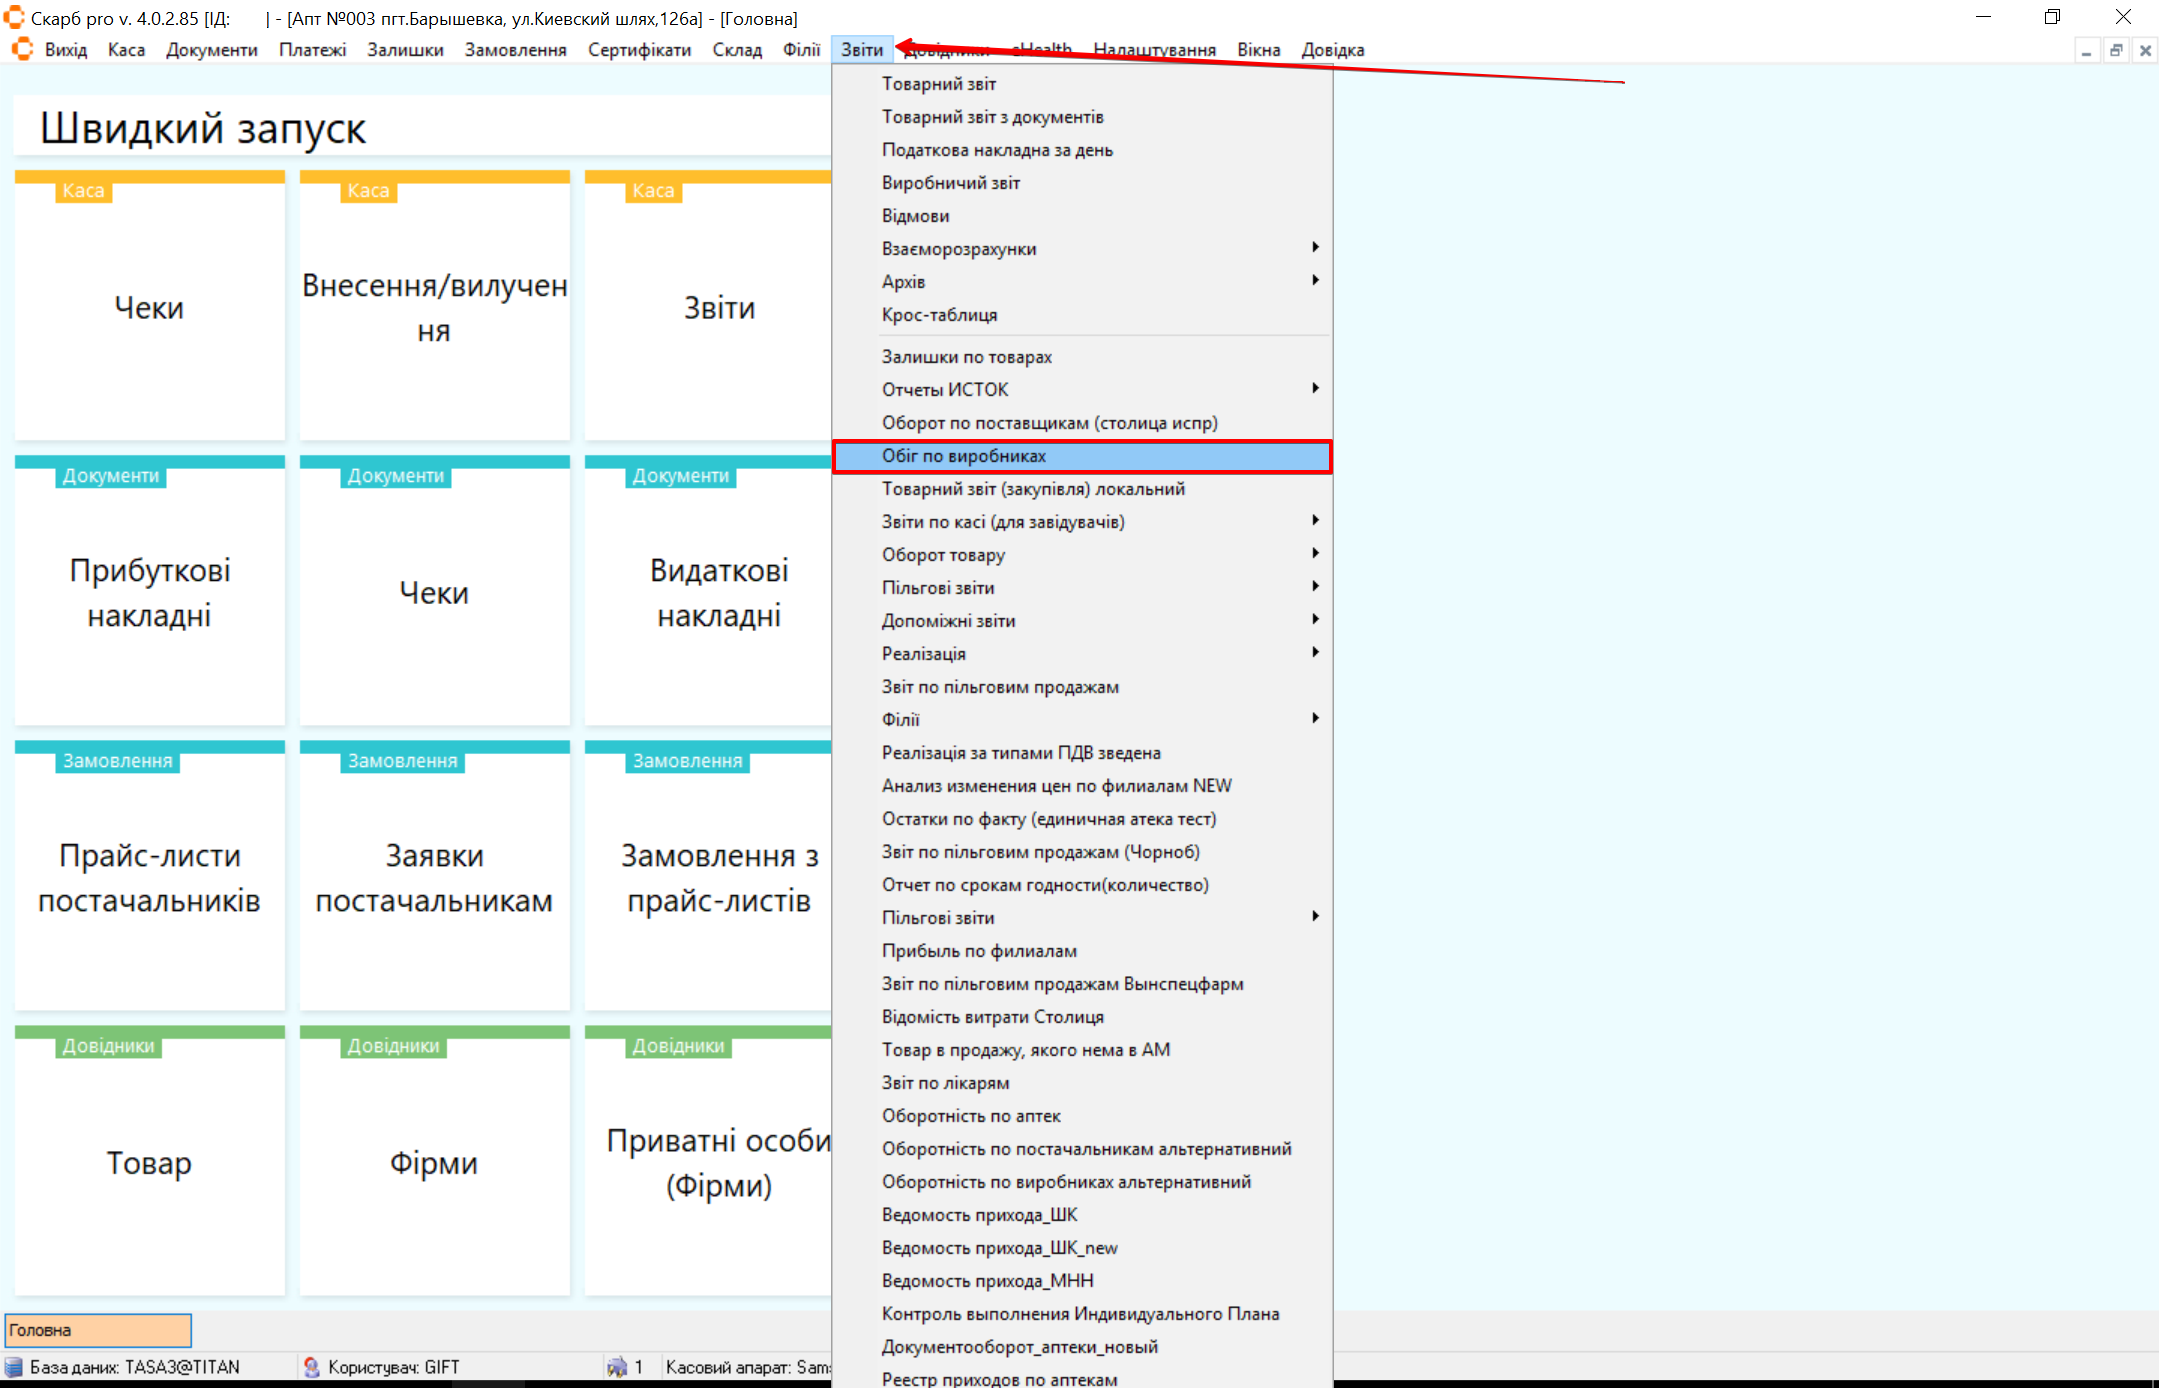2159x1388 pixels.
Task: Restore the inner child window
Action: pos(2116,50)
